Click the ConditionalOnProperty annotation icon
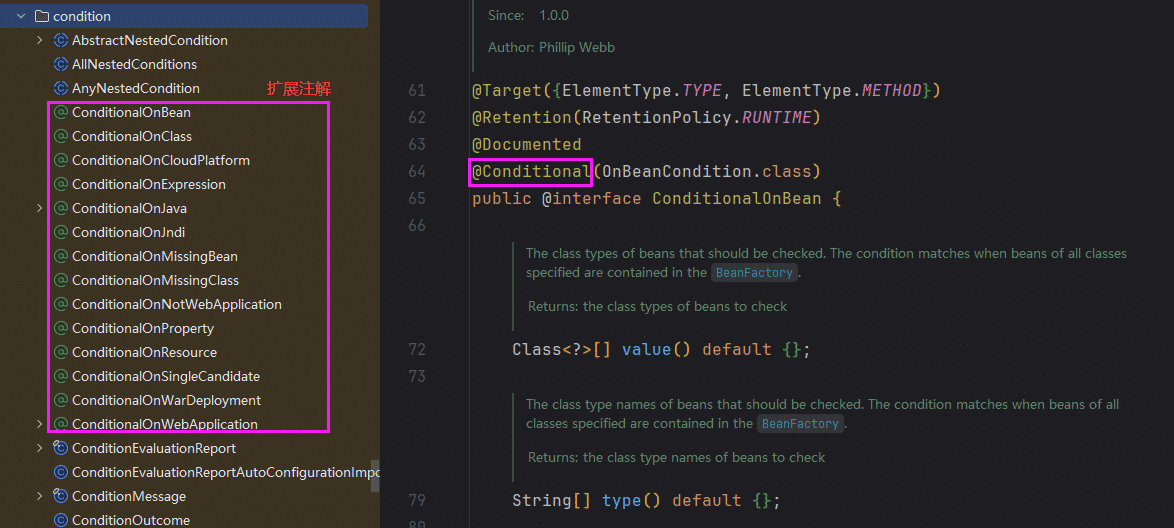The width and height of the screenshot is (1174, 528). coord(61,328)
